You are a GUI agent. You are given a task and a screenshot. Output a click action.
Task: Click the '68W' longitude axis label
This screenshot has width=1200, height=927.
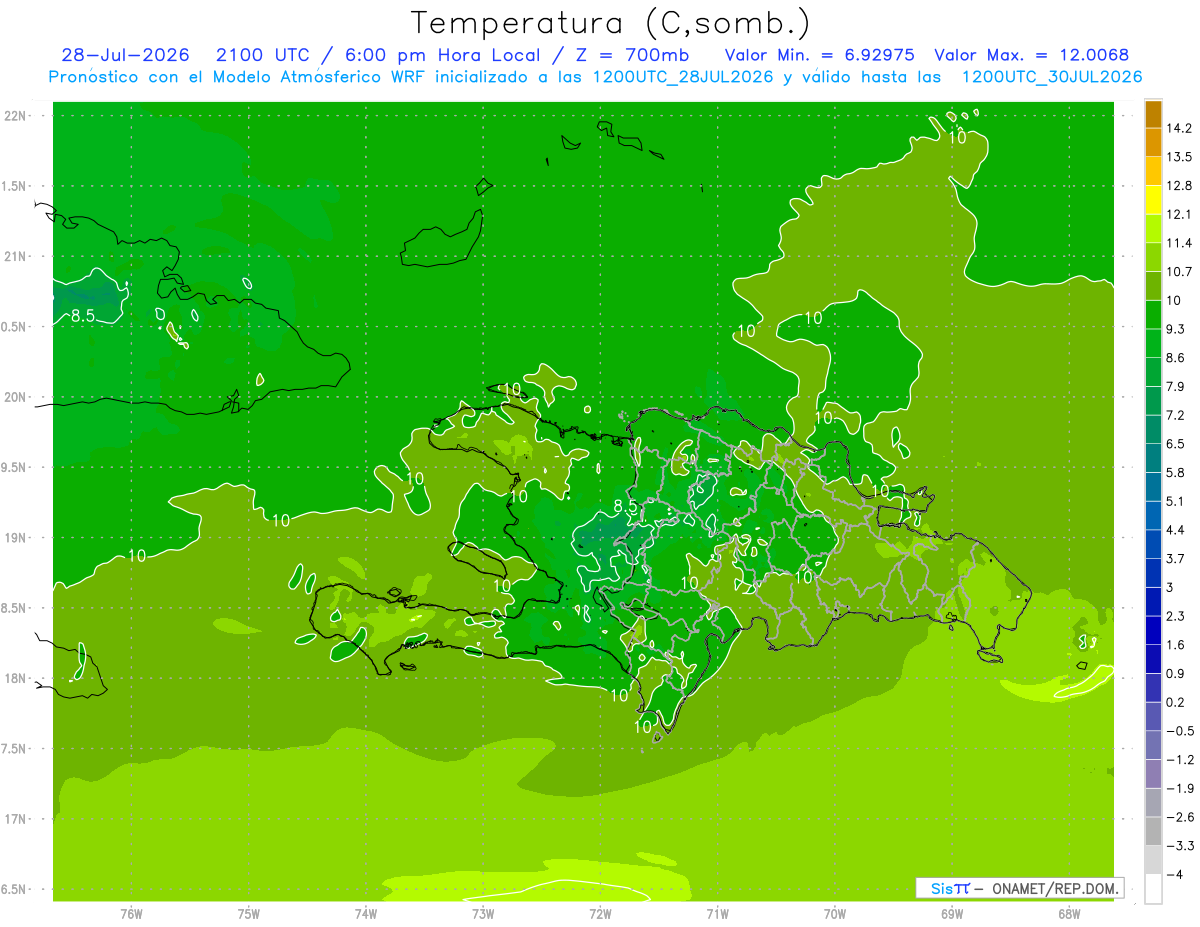[x=1068, y=913]
